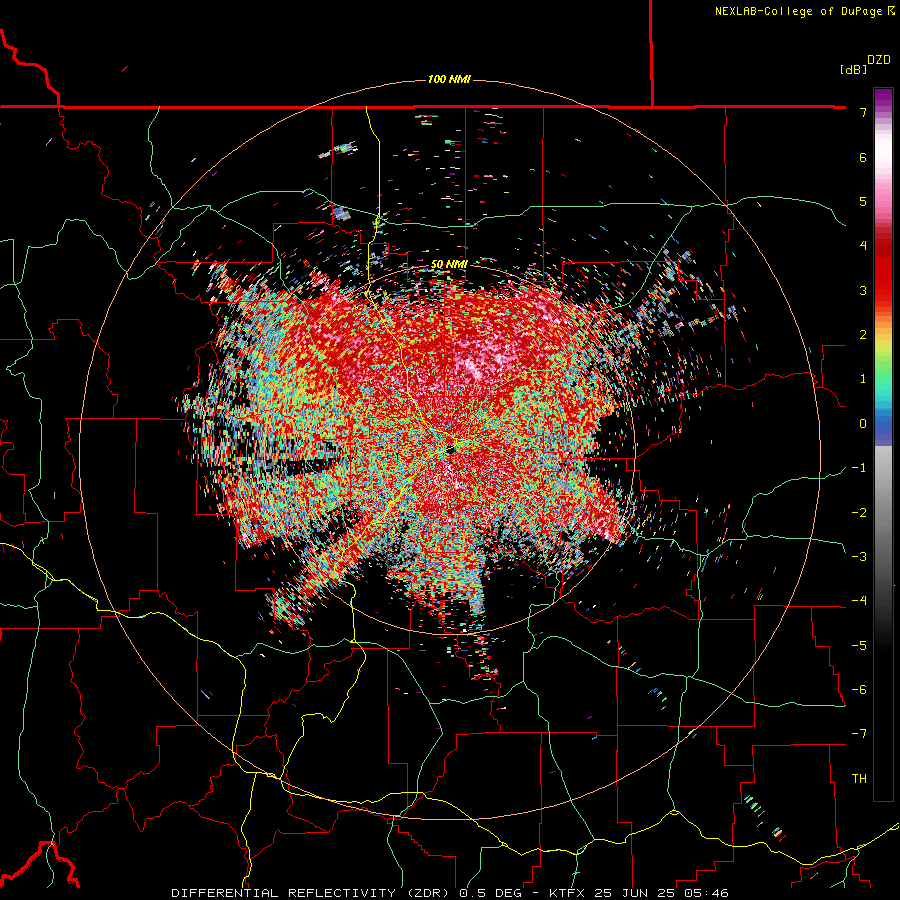Click the [dB] units label
Screen dimensions: 900x900
tap(853, 69)
